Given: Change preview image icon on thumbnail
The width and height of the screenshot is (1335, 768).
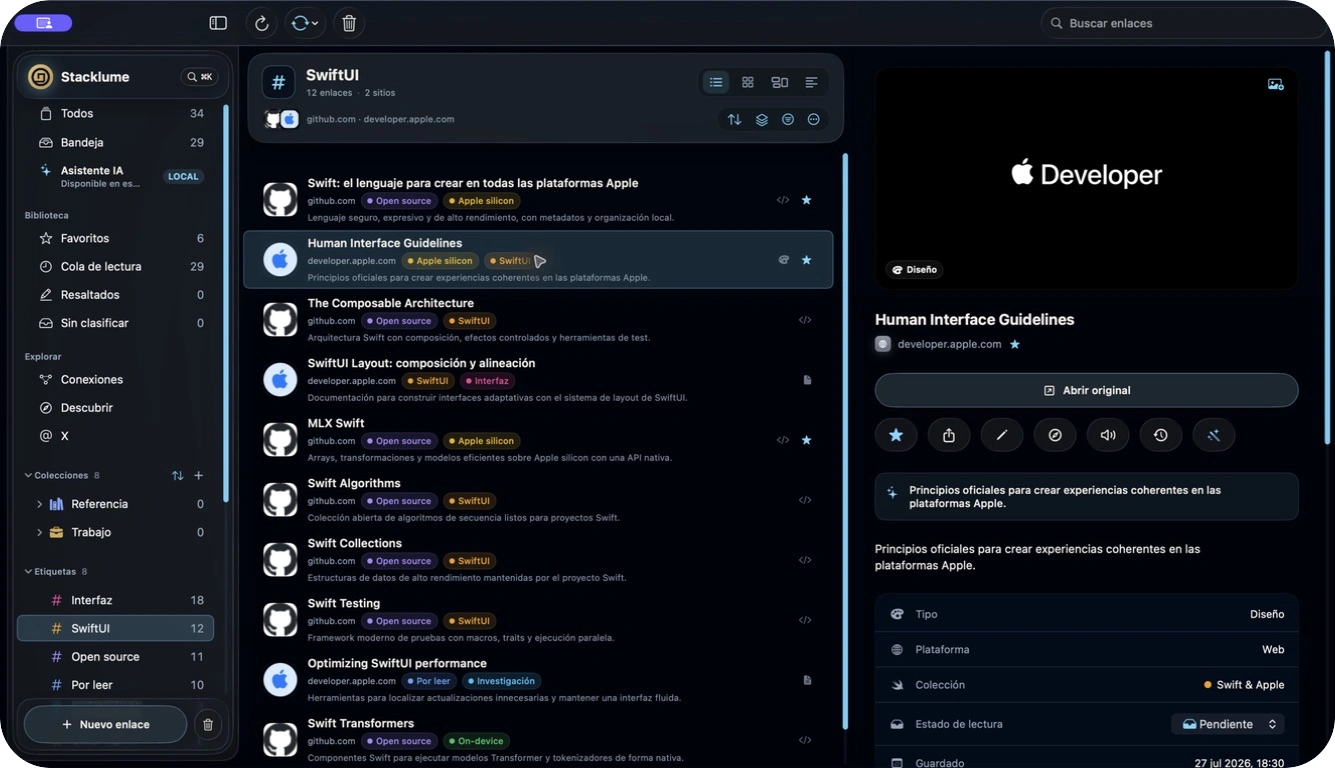Looking at the screenshot, I should pyautogui.click(x=1275, y=85).
